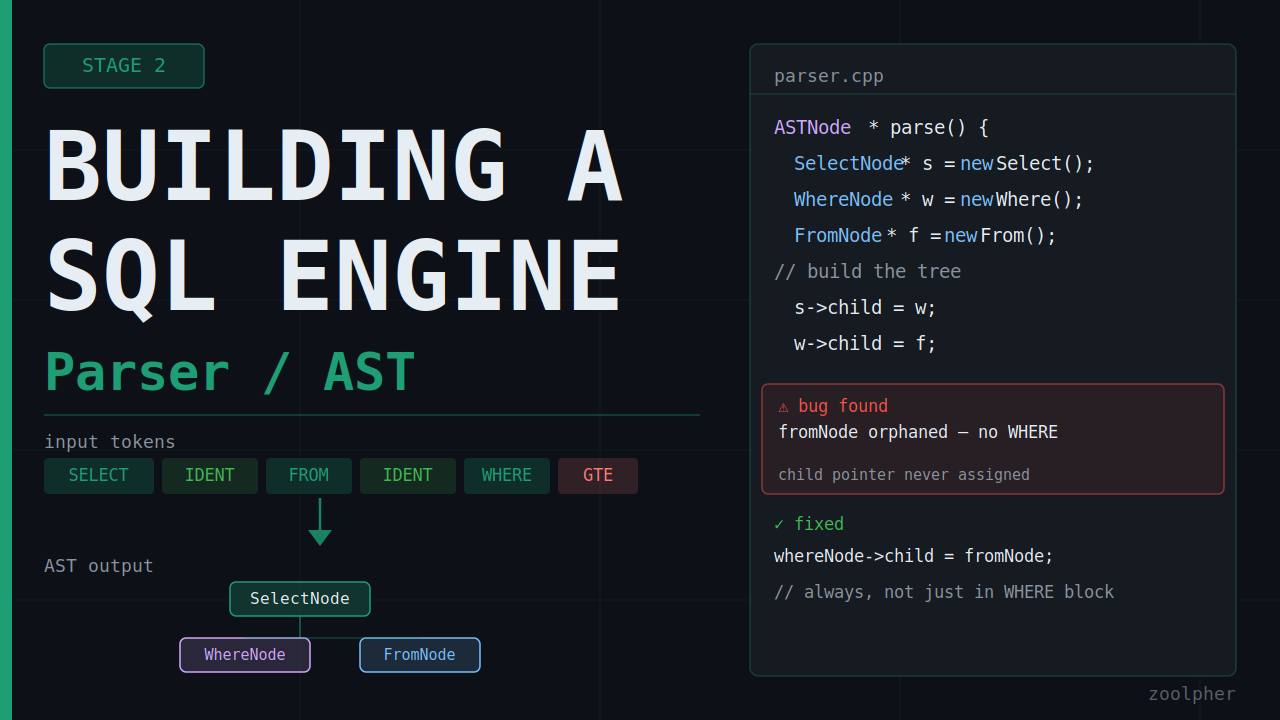Viewport: 1280px width, 720px height.
Task: Select the WhereNode box in the AST tree
Action: [x=245, y=655]
